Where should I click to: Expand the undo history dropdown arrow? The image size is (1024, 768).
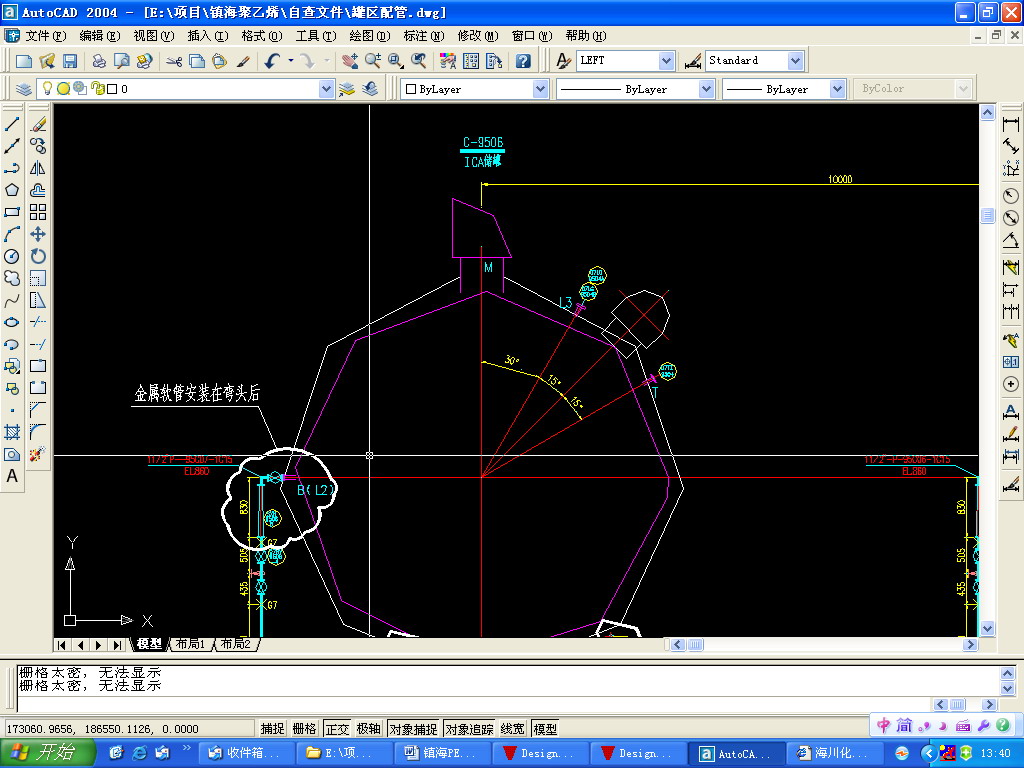point(291,61)
